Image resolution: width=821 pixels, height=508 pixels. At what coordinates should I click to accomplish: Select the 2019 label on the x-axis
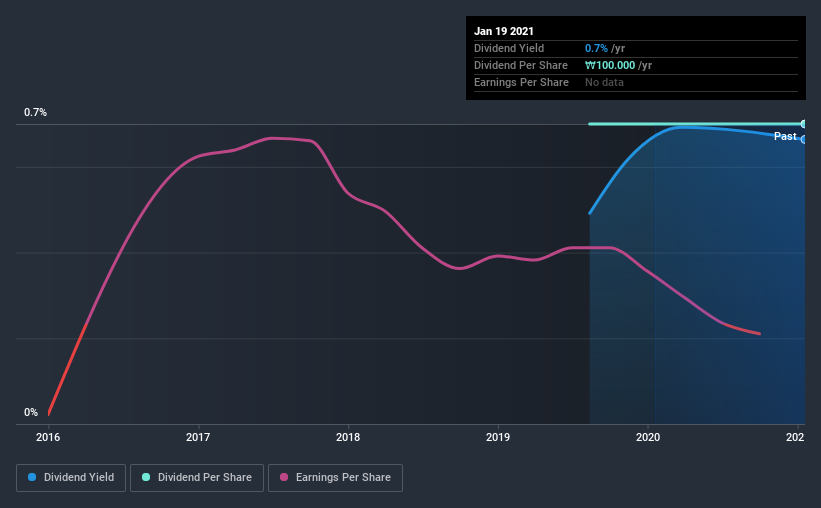[497, 437]
